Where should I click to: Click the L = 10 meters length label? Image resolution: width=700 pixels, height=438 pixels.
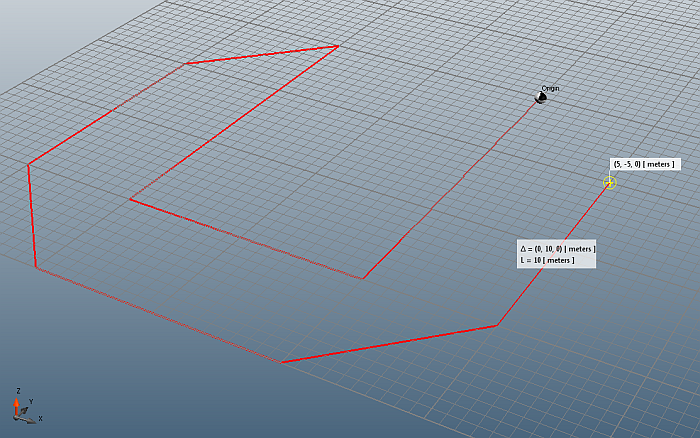[547, 260]
